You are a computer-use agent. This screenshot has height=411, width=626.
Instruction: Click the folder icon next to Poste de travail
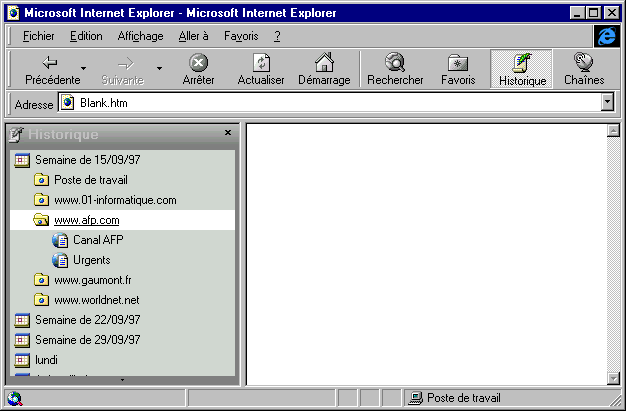coord(41,180)
